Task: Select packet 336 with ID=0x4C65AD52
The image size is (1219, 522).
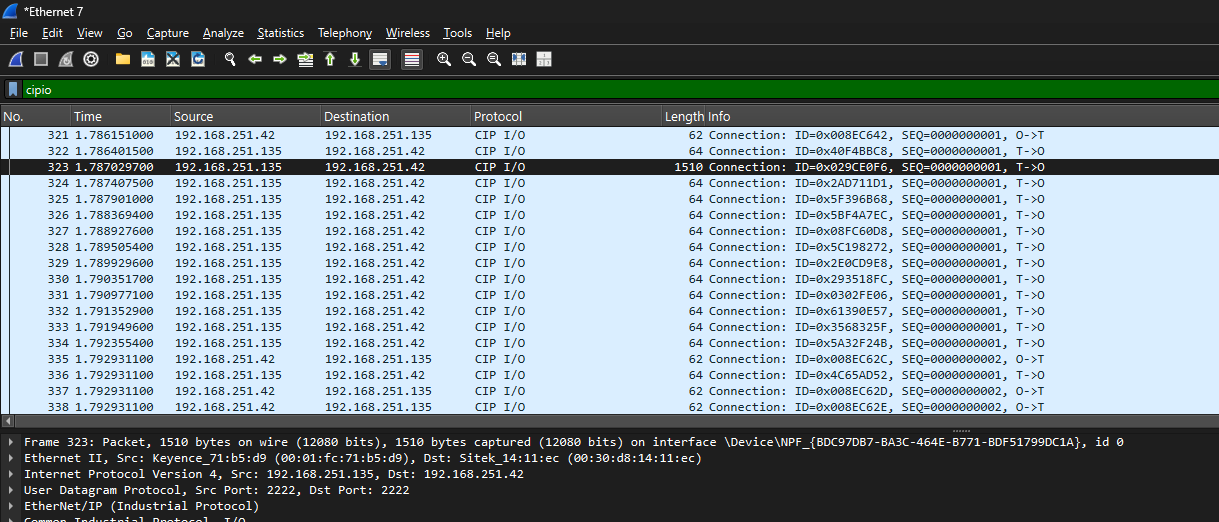Action: pyautogui.click(x=609, y=375)
